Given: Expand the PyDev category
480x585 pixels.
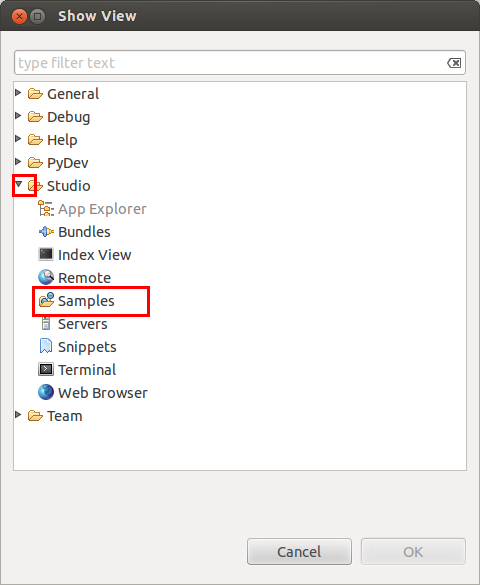Looking at the screenshot, I should click(x=18, y=162).
